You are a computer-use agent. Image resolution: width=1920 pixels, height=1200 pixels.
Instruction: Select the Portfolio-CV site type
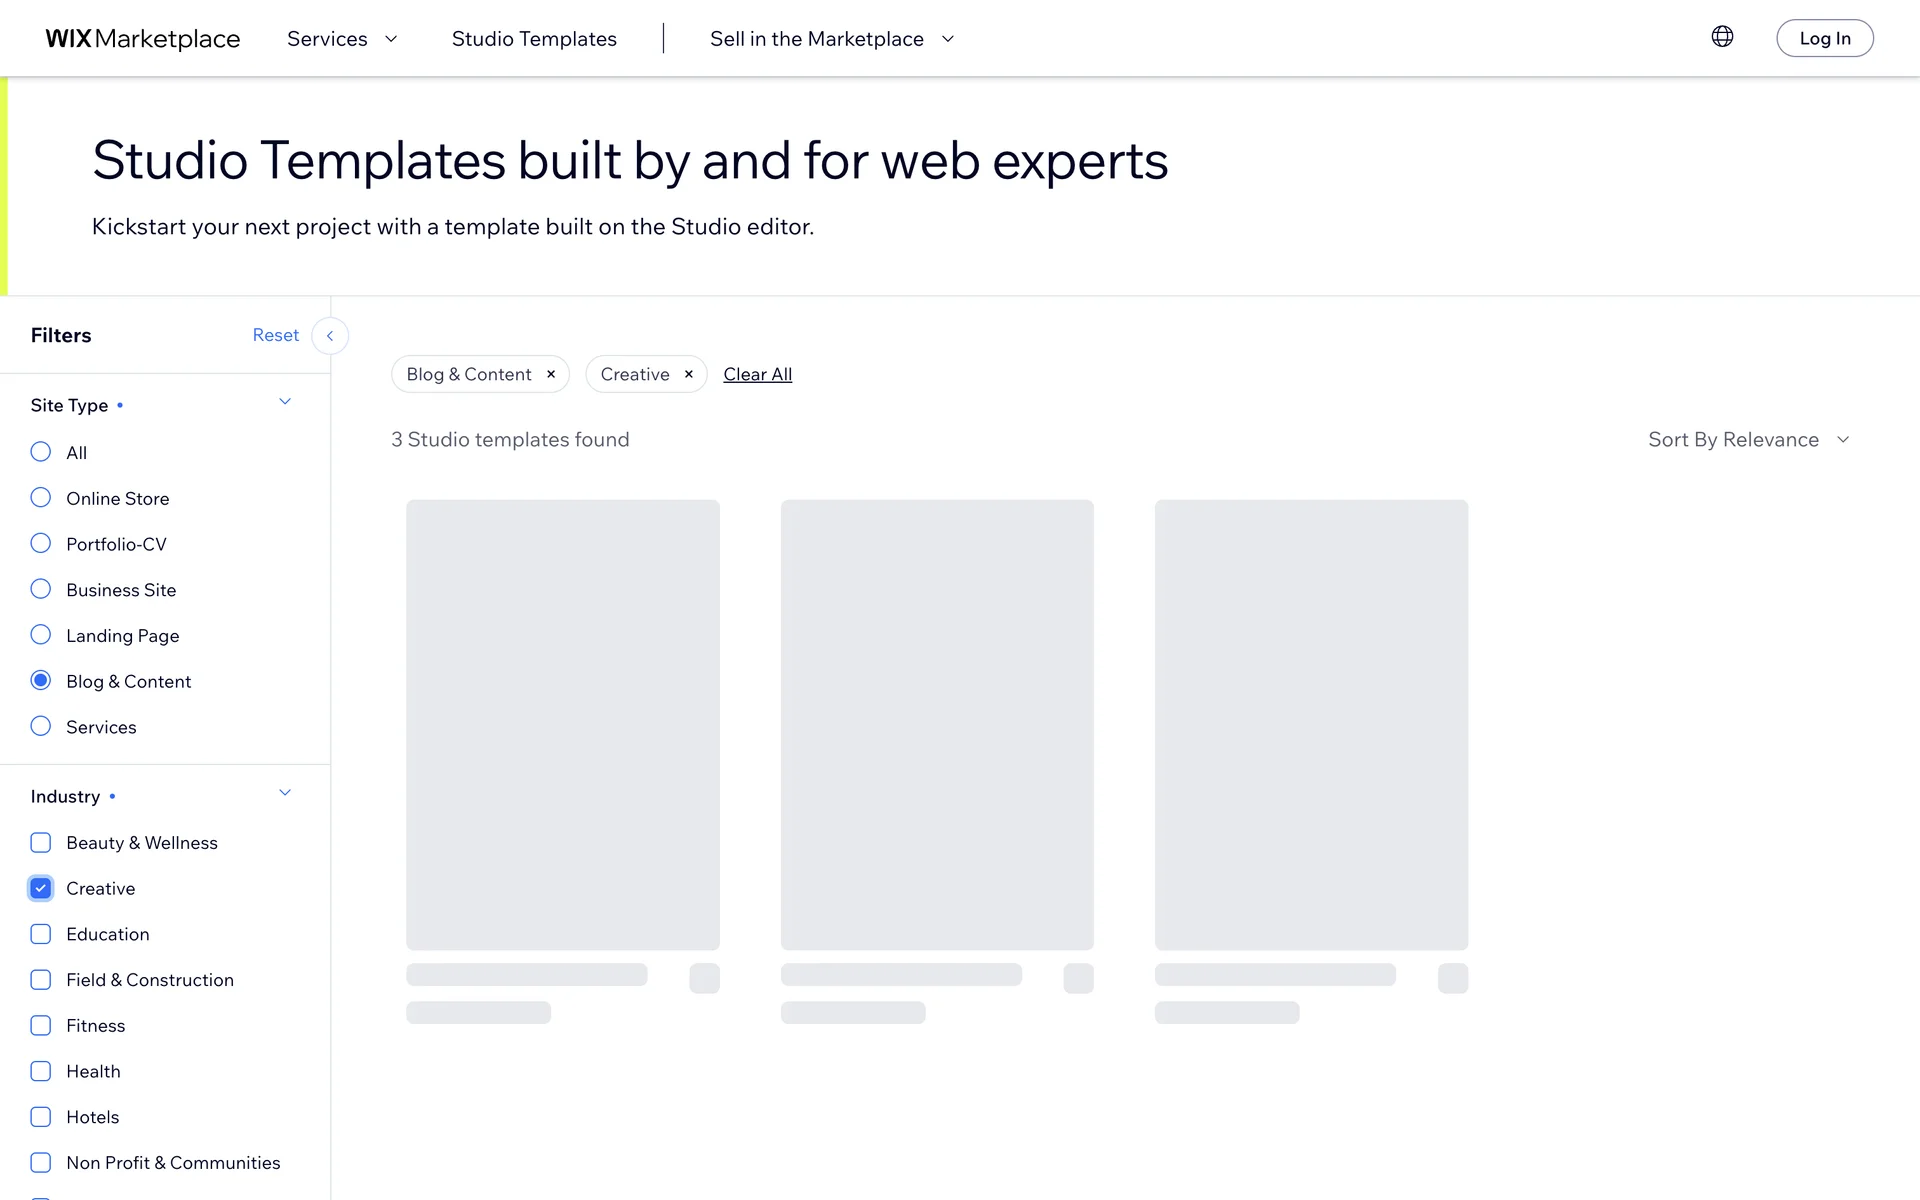click(41, 544)
